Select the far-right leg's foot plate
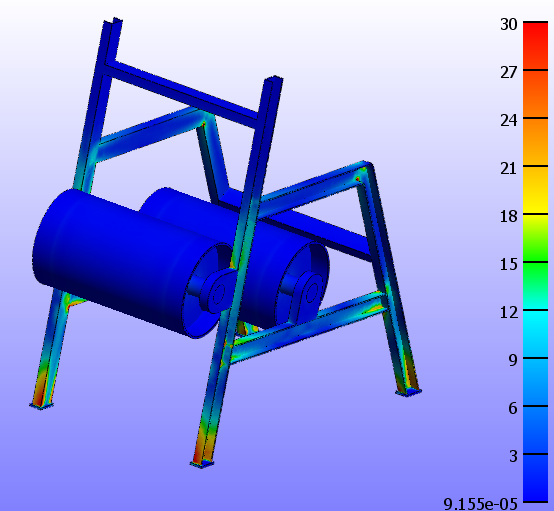 click(409, 392)
